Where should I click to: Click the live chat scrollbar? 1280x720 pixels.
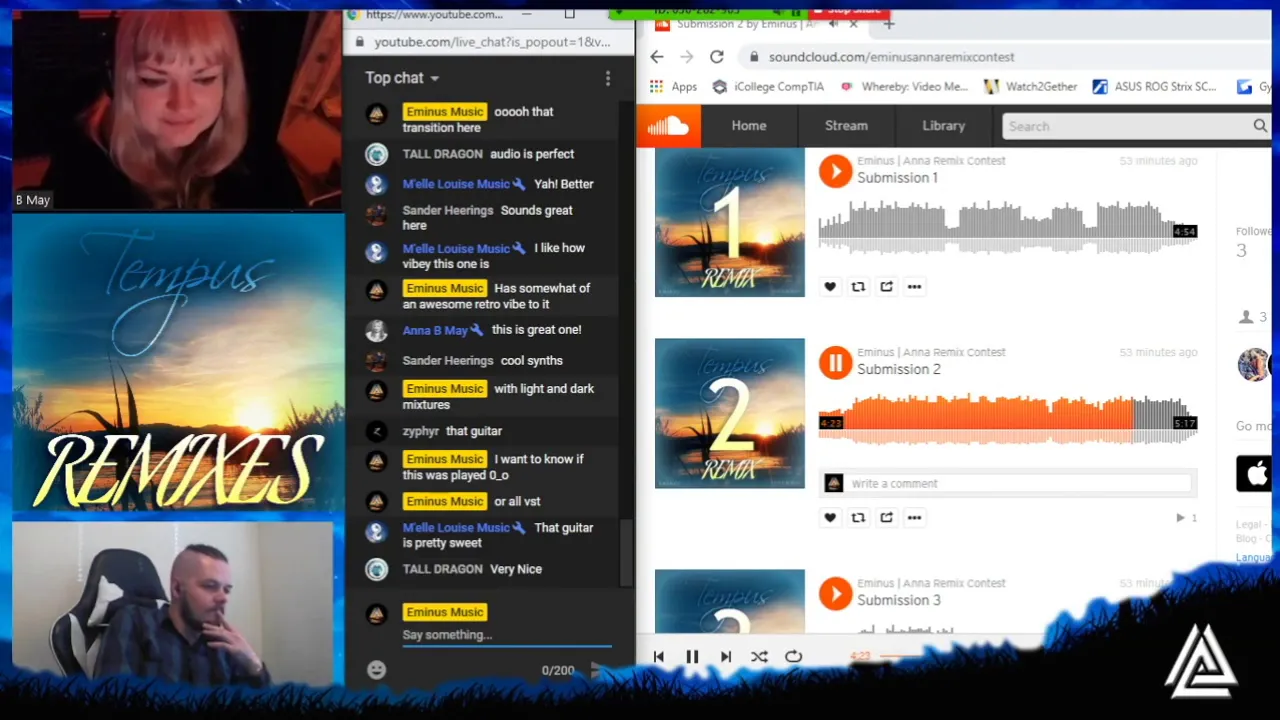point(626,552)
